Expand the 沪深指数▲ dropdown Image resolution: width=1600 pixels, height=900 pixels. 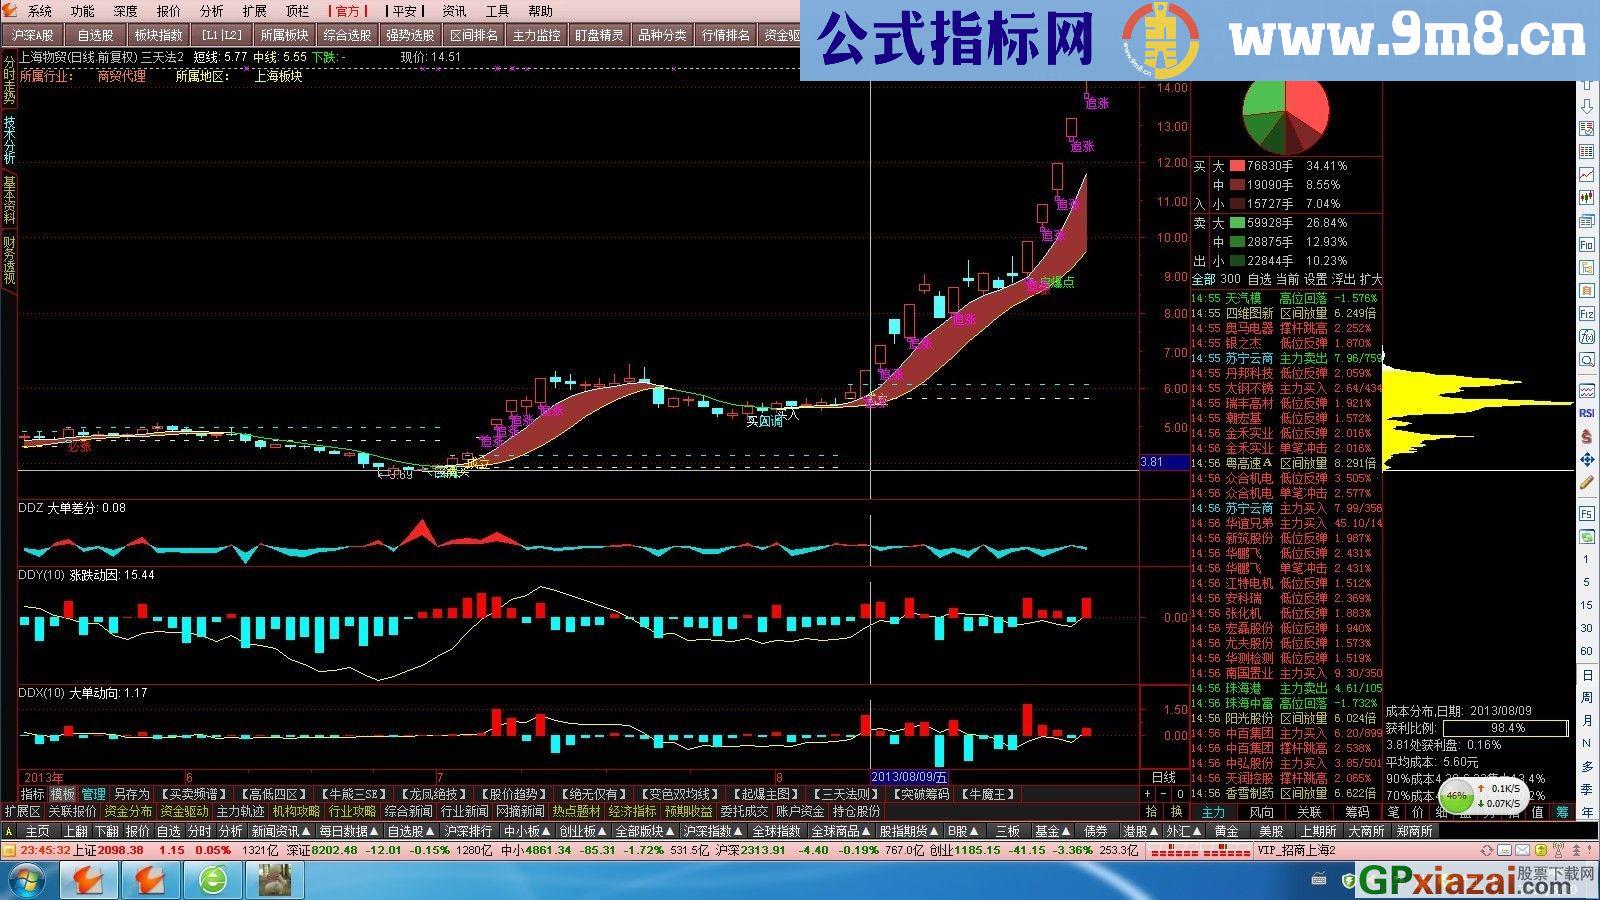click(x=714, y=831)
